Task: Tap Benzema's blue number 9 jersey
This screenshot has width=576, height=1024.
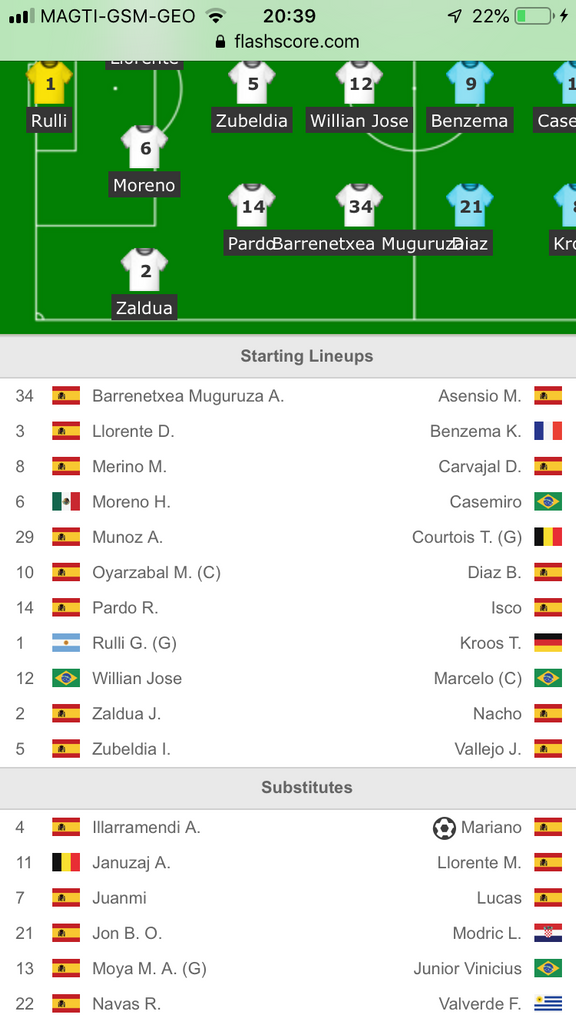Action: [x=470, y=82]
